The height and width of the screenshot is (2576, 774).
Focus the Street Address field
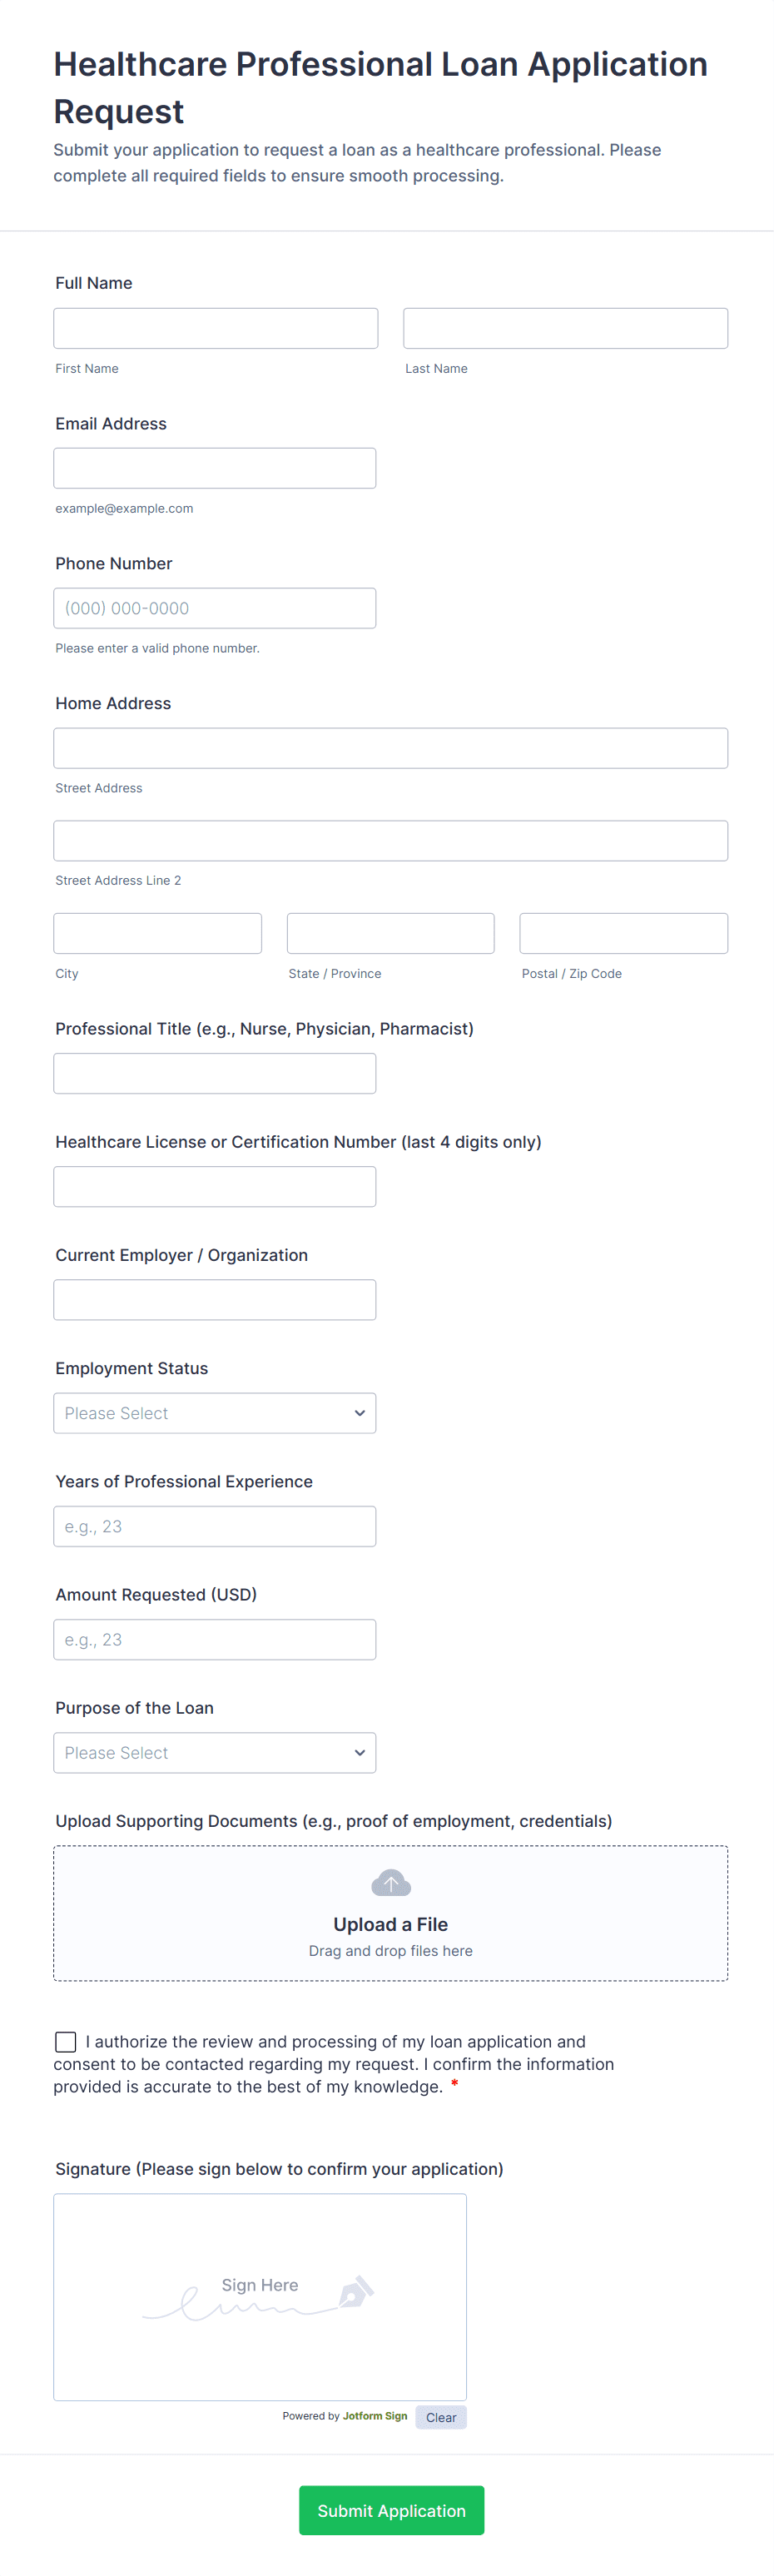390,748
